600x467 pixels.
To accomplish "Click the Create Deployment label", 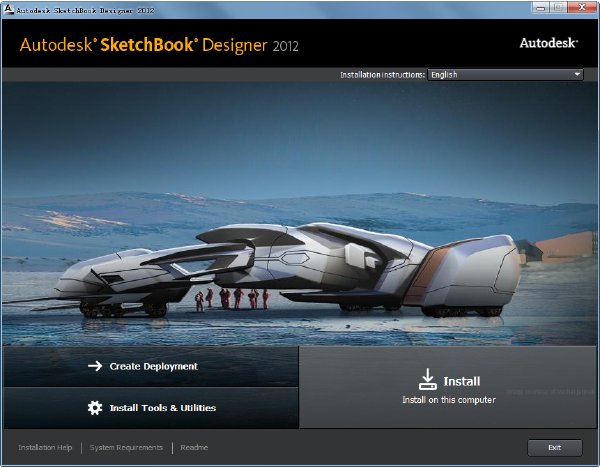I will 153,366.
